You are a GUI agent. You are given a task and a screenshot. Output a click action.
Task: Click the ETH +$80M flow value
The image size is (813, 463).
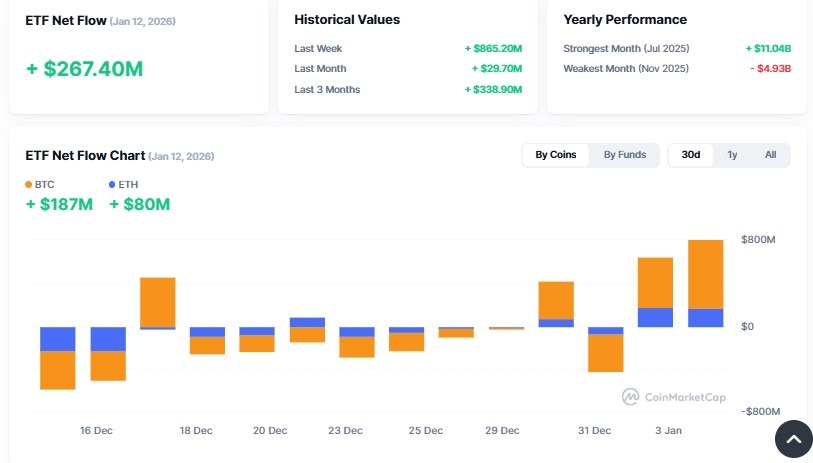click(139, 205)
